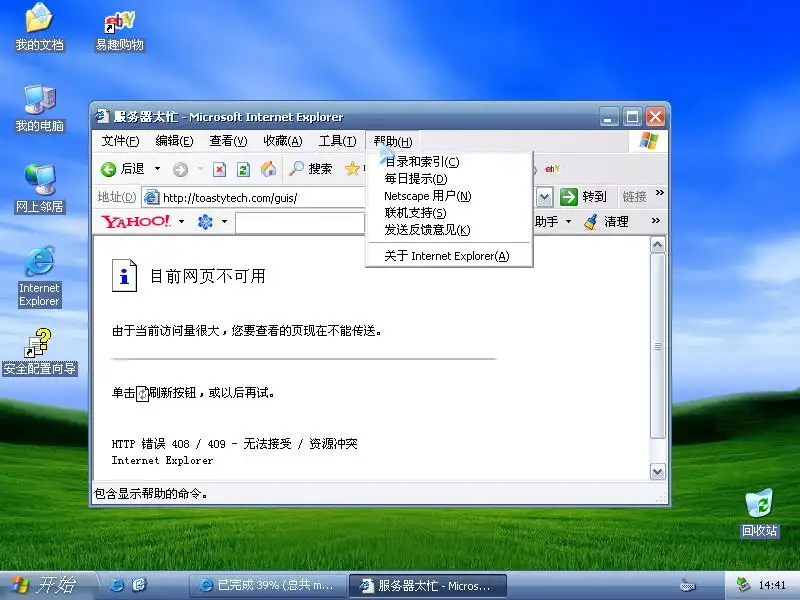This screenshot has height=600, width=800.
Task: Open the 编辑(E) menu
Action: click(174, 141)
